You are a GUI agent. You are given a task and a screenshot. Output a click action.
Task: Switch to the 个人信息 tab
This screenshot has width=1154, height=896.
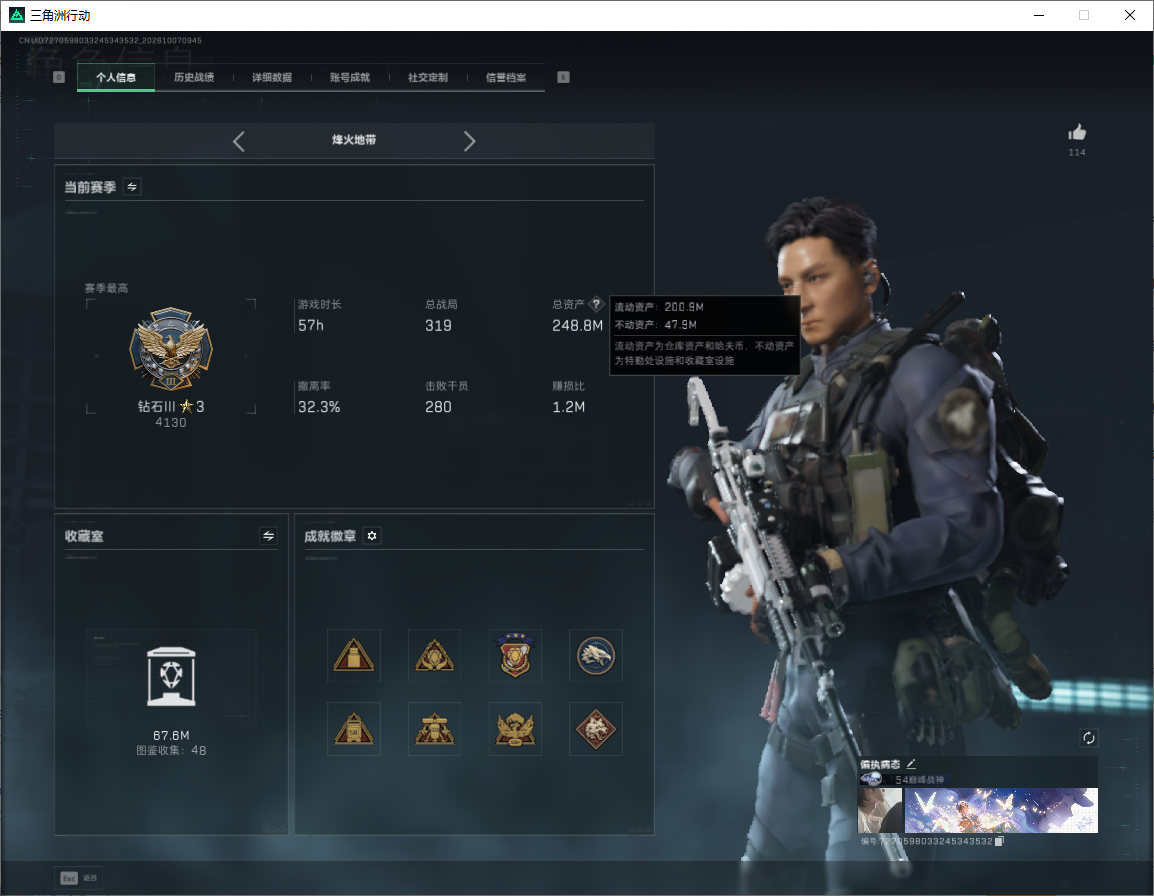pos(116,77)
